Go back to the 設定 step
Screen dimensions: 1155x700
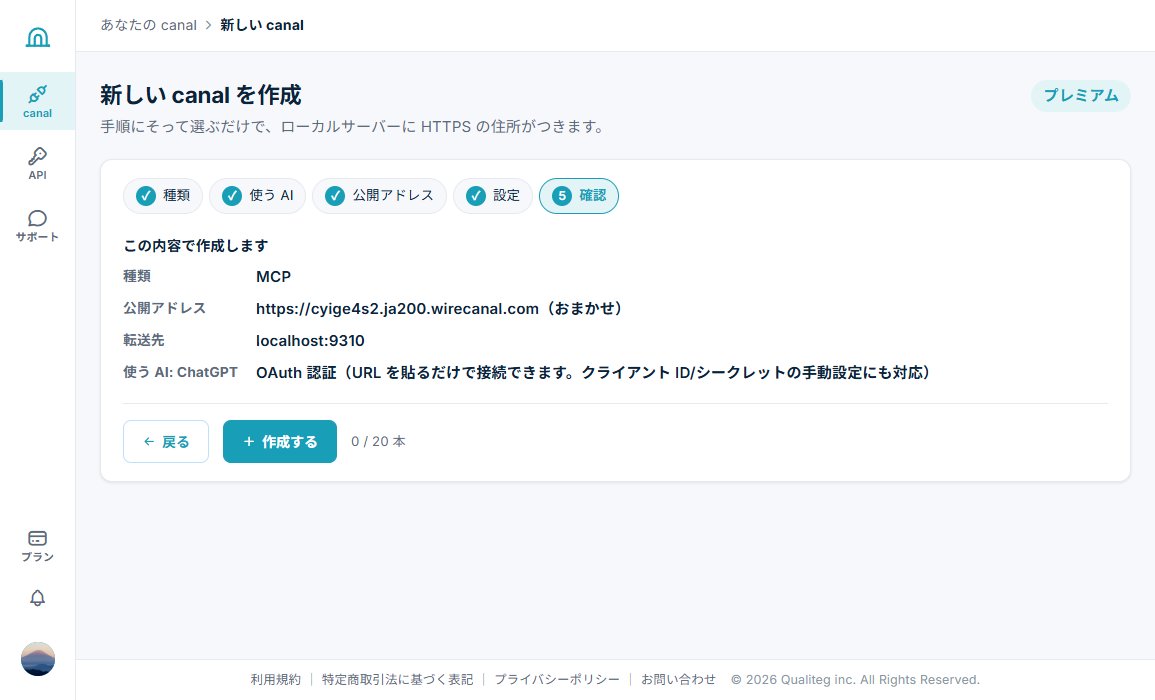click(493, 196)
